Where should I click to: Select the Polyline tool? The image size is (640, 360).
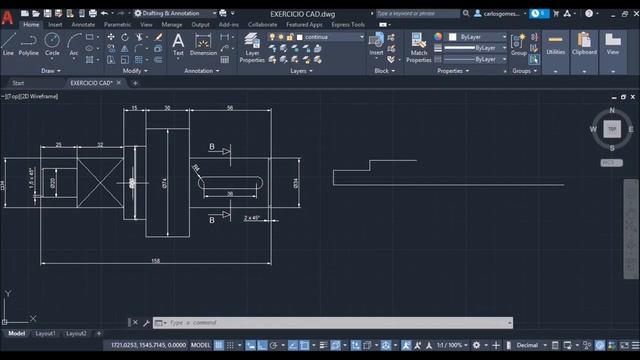[28, 44]
